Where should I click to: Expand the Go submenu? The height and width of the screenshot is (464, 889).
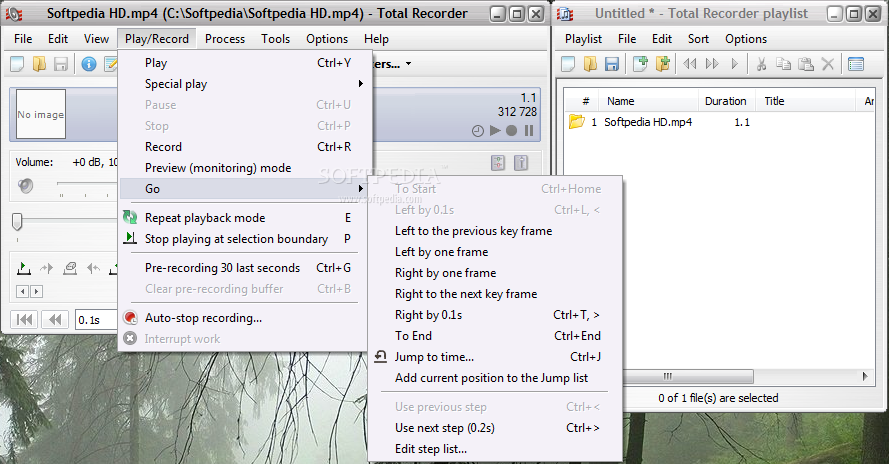245,189
